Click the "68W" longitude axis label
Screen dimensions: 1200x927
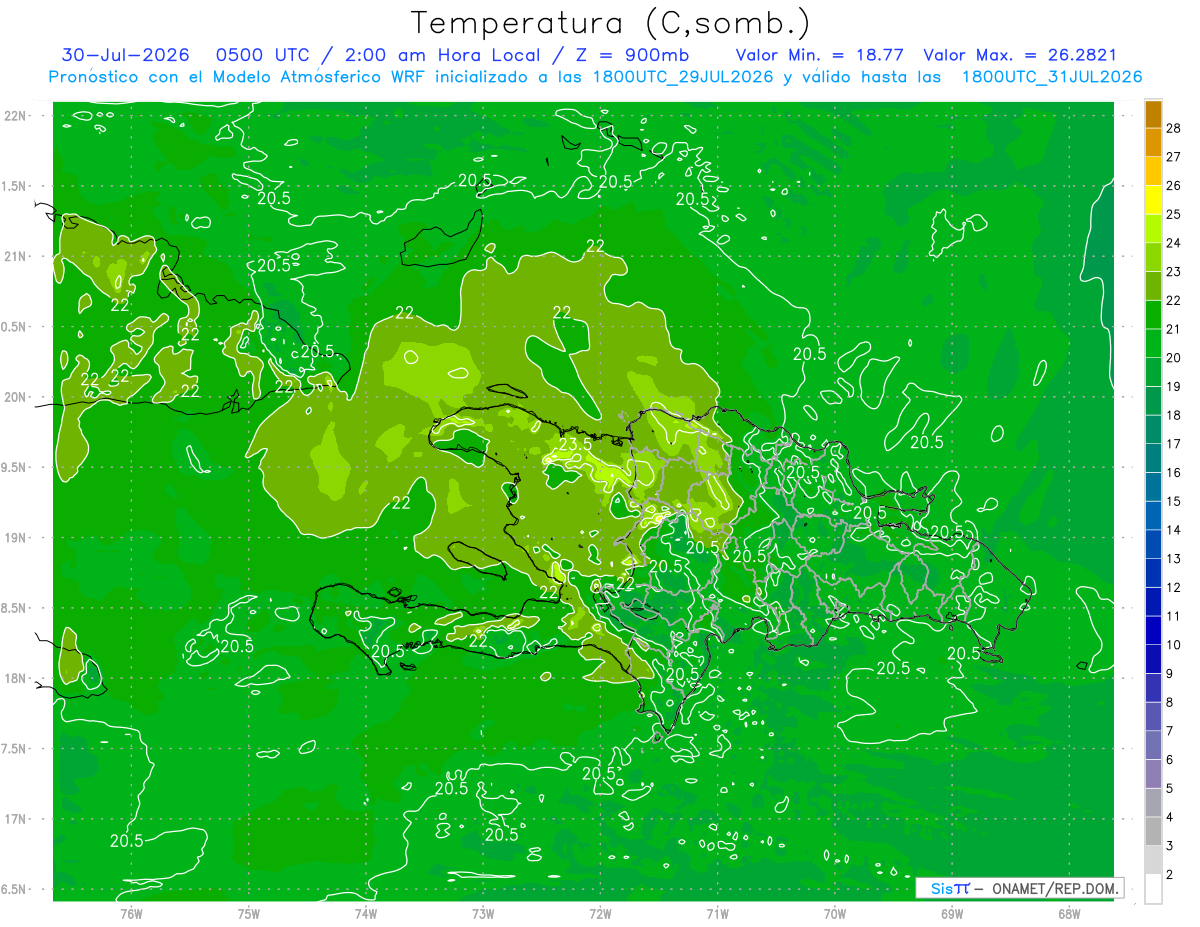coord(1068,912)
